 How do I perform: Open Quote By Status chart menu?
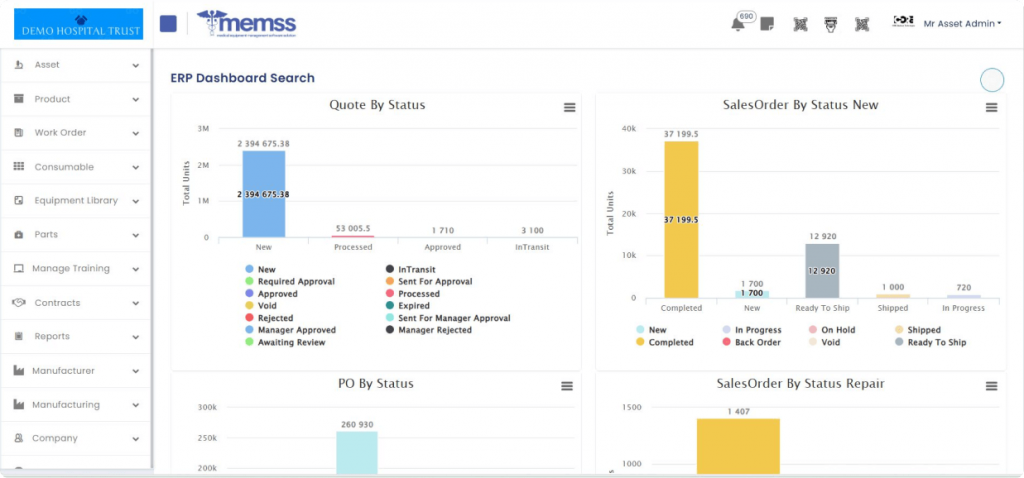point(569,108)
